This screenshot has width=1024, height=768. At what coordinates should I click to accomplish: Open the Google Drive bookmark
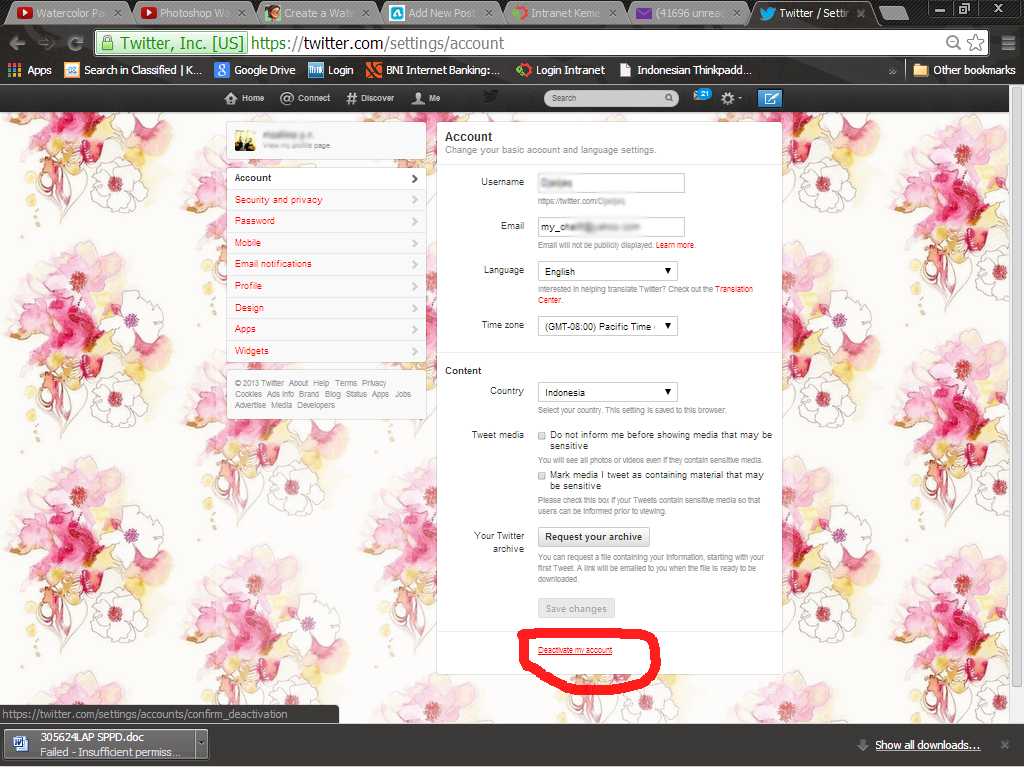point(255,70)
